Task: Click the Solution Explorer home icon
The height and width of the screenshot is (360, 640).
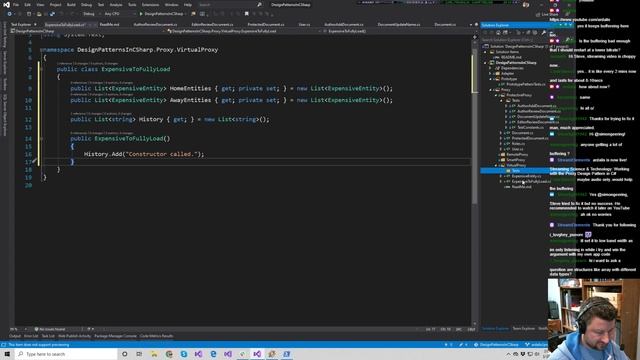Action: click(498, 33)
